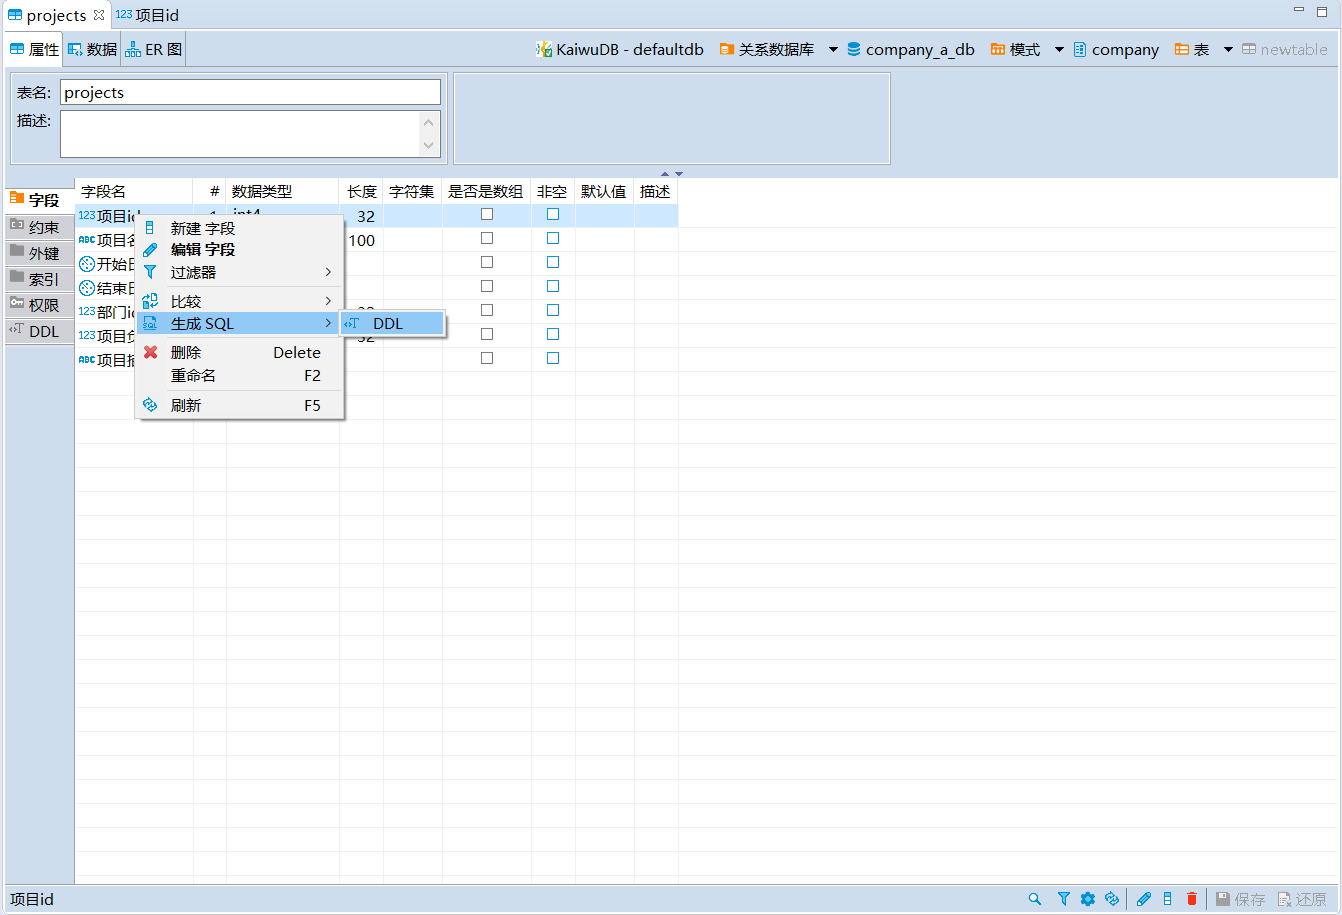
Task: Click the search icon in bottom toolbar
Action: click(x=1035, y=899)
